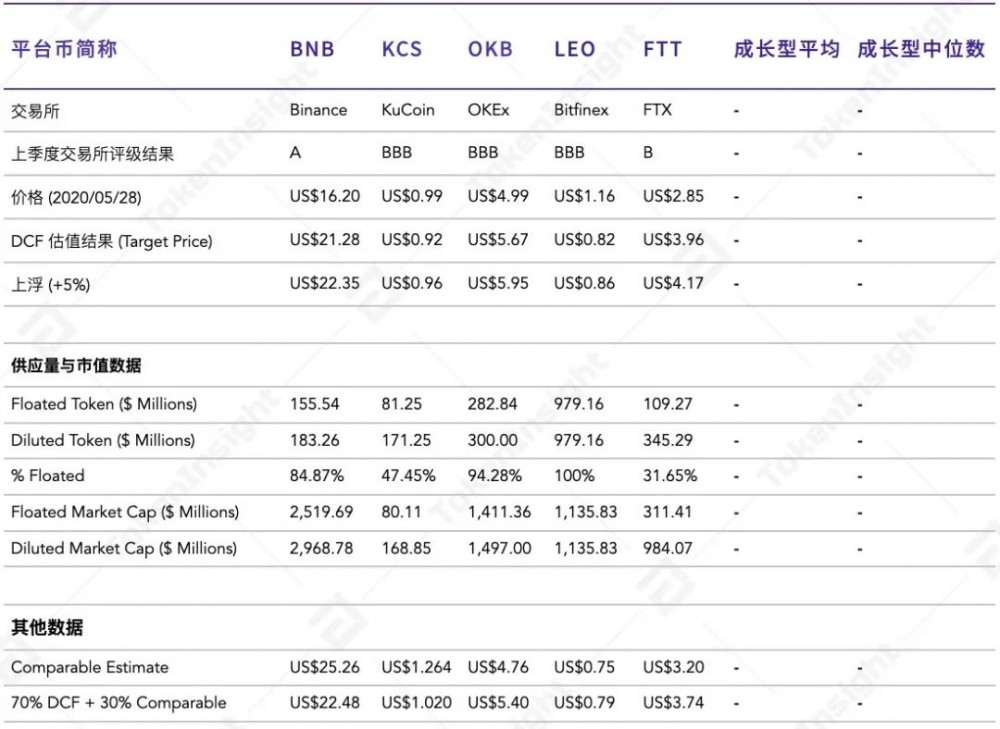Image resolution: width=1000 pixels, height=729 pixels.
Task: Select the KCS column header
Action: tap(401, 48)
